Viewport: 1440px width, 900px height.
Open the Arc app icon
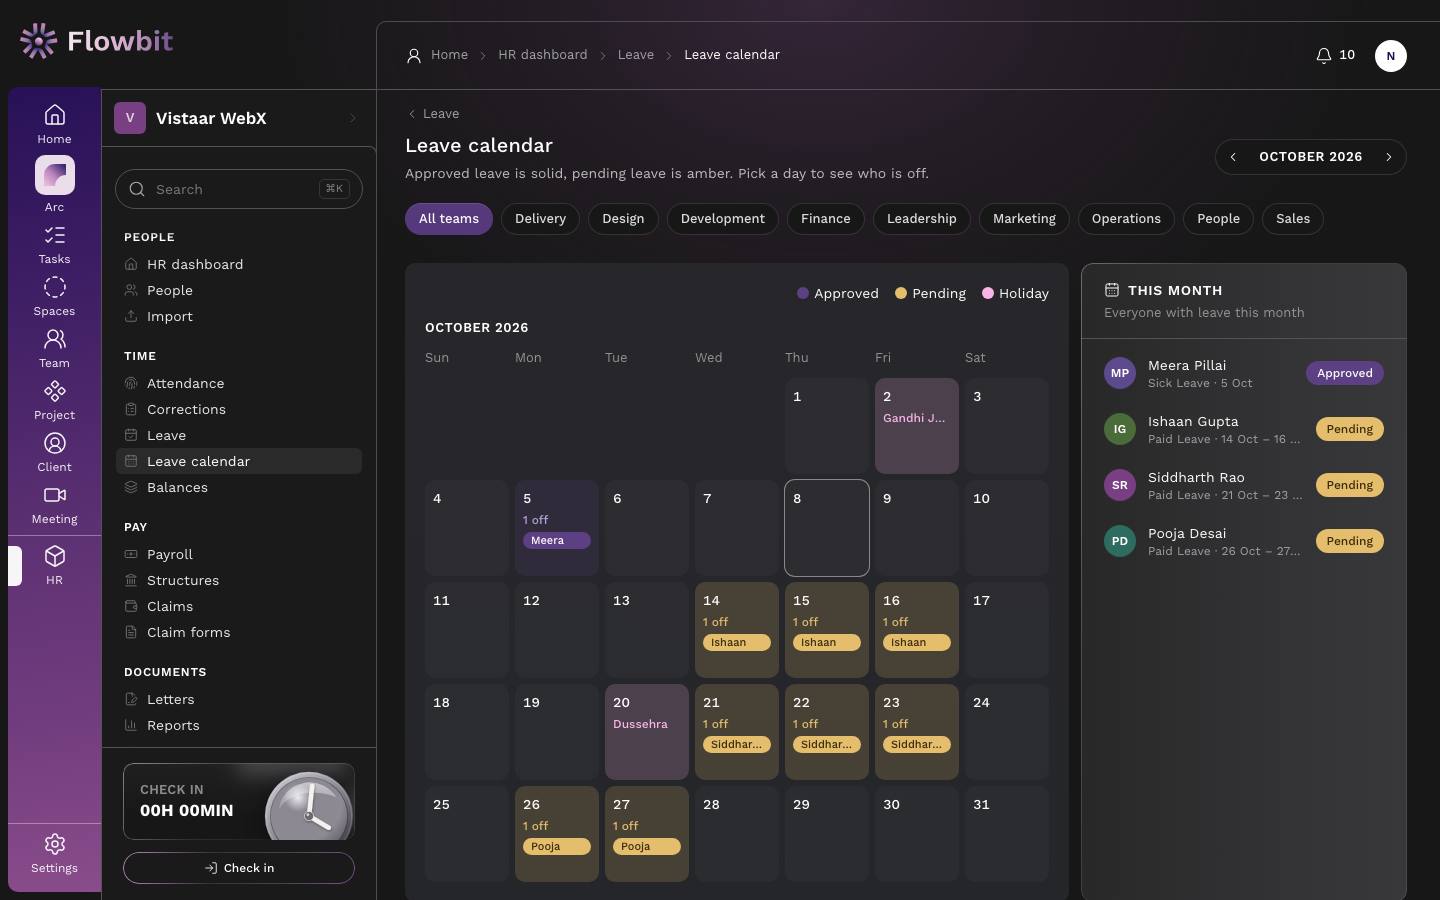[x=54, y=176]
